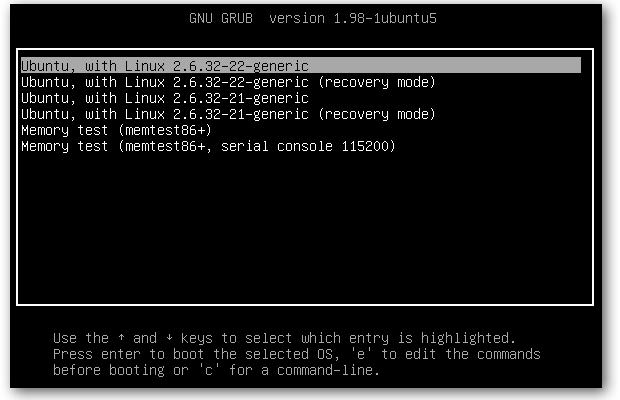This screenshot has width=620, height=400.
Task: Choose Linux 2.6.32-22-generic recovery mode entry
Action: [x=228, y=82]
